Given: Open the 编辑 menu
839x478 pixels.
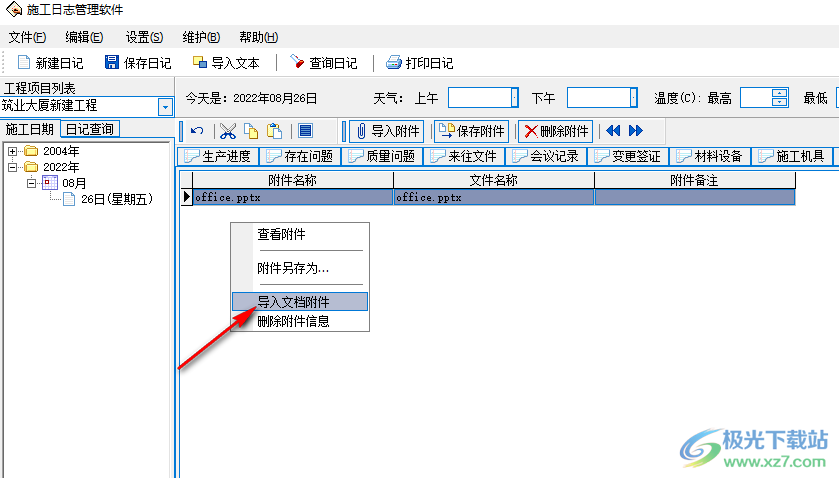Looking at the screenshot, I should 84,37.
